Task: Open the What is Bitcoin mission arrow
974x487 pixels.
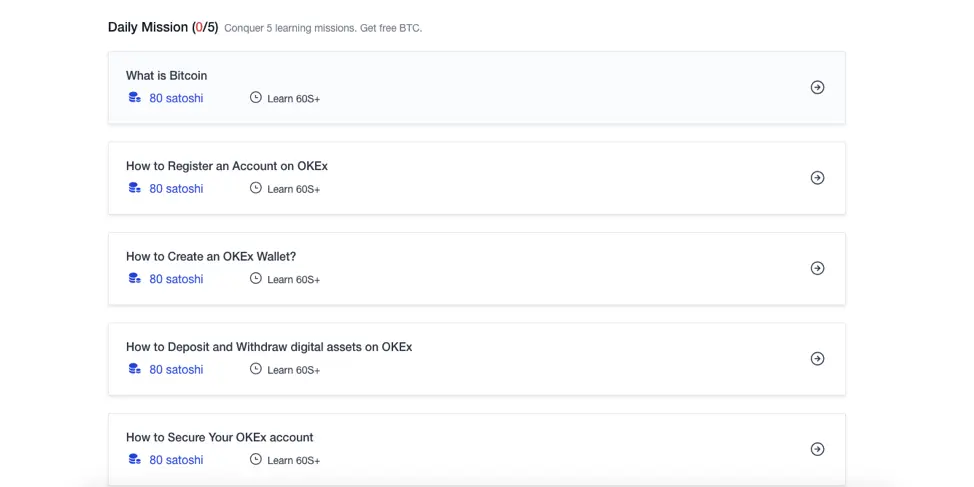Action: (x=817, y=88)
